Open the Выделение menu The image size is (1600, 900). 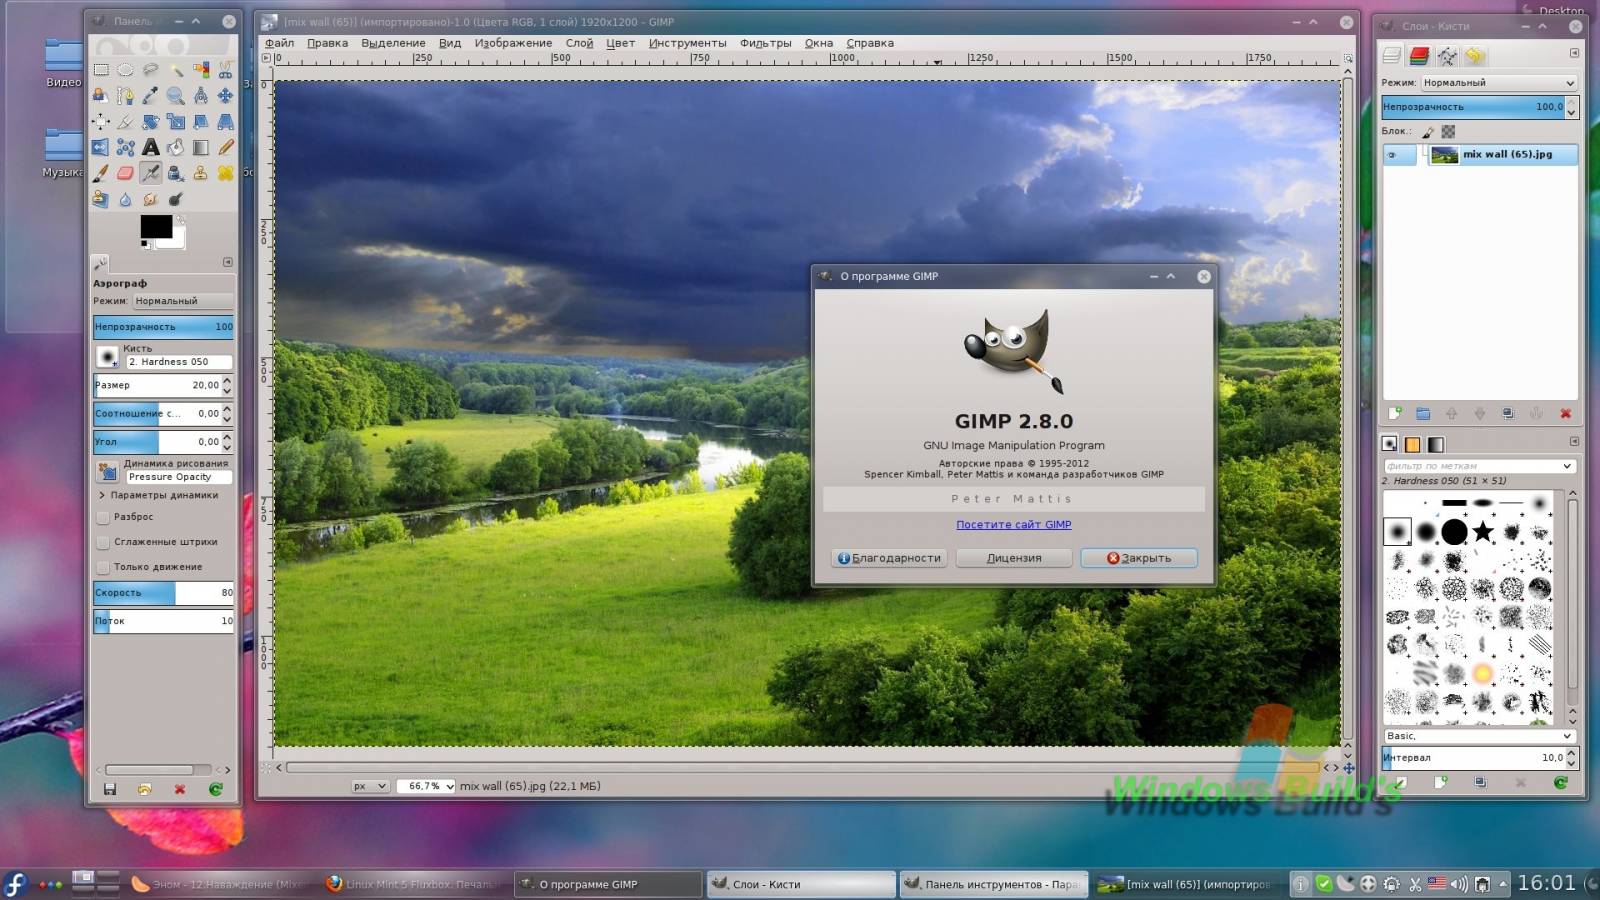click(x=393, y=43)
